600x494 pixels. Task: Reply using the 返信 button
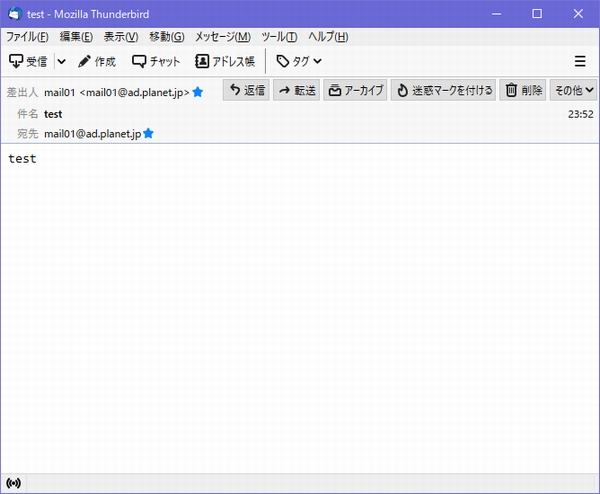point(246,90)
